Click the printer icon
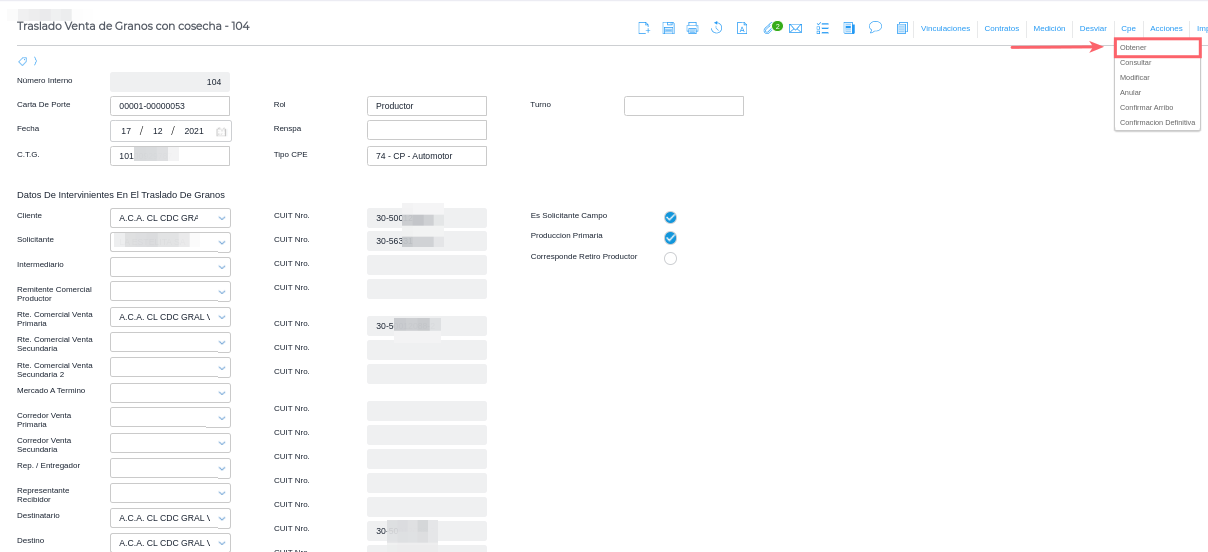The image size is (1208, 552). coord(692,28)
